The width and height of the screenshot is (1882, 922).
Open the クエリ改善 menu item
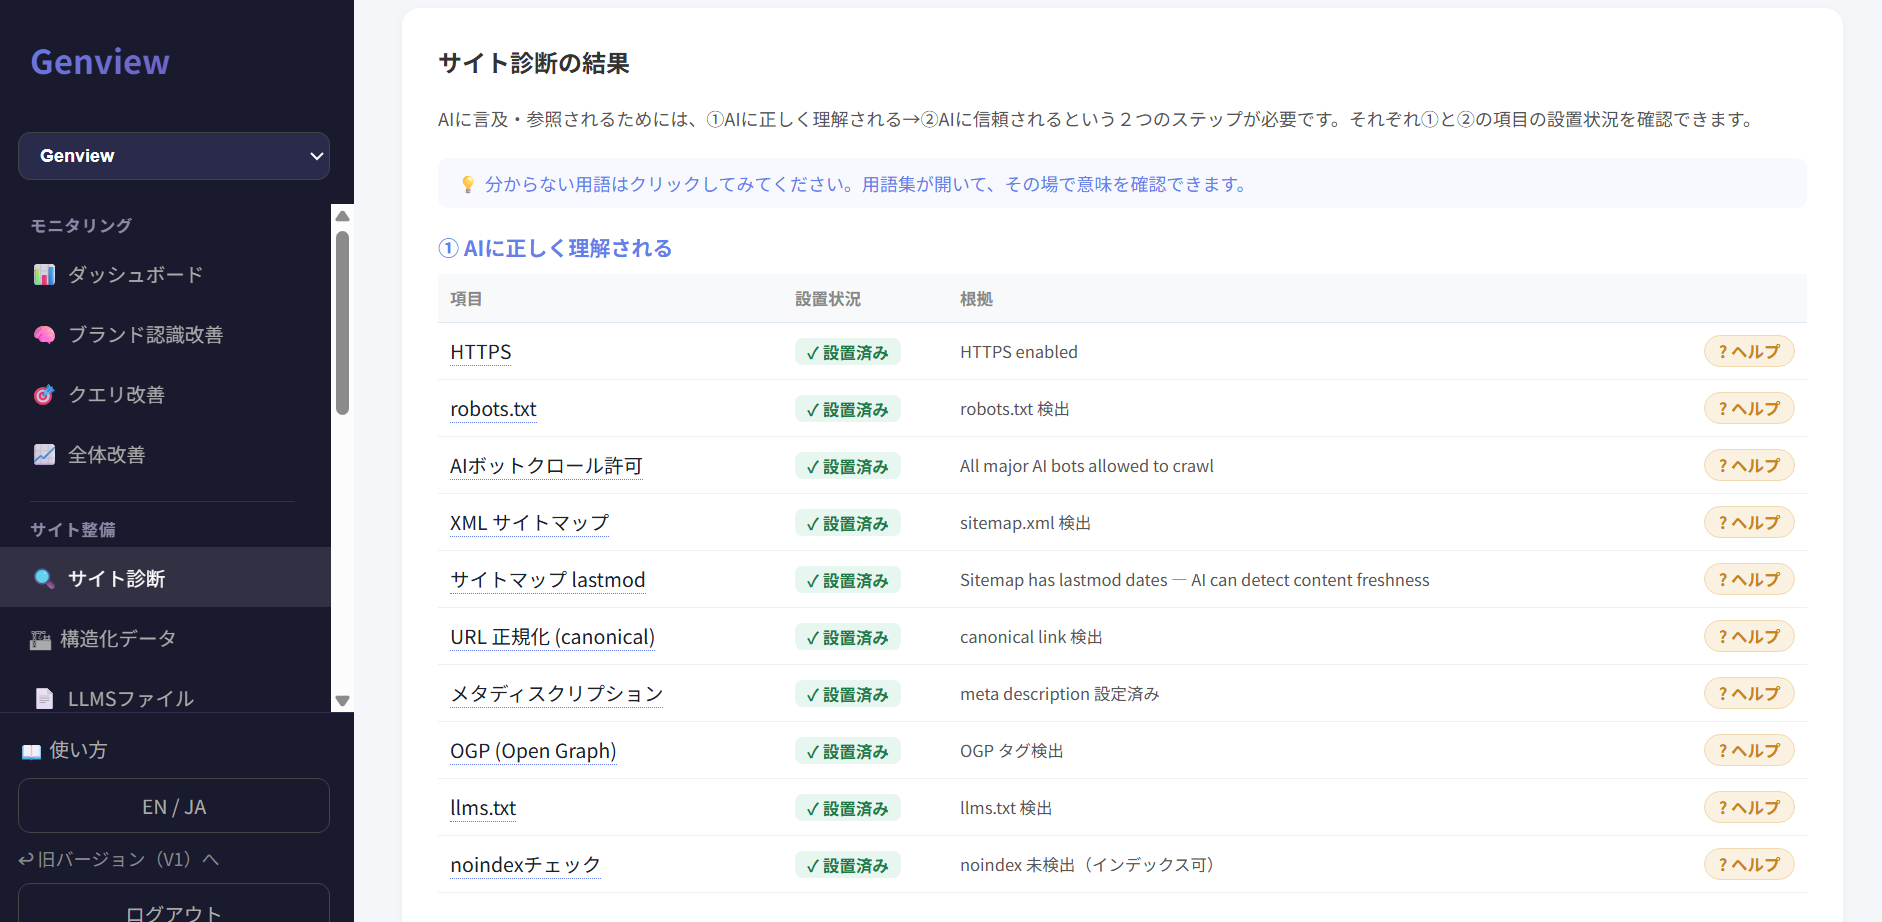[x=165, y=395]
